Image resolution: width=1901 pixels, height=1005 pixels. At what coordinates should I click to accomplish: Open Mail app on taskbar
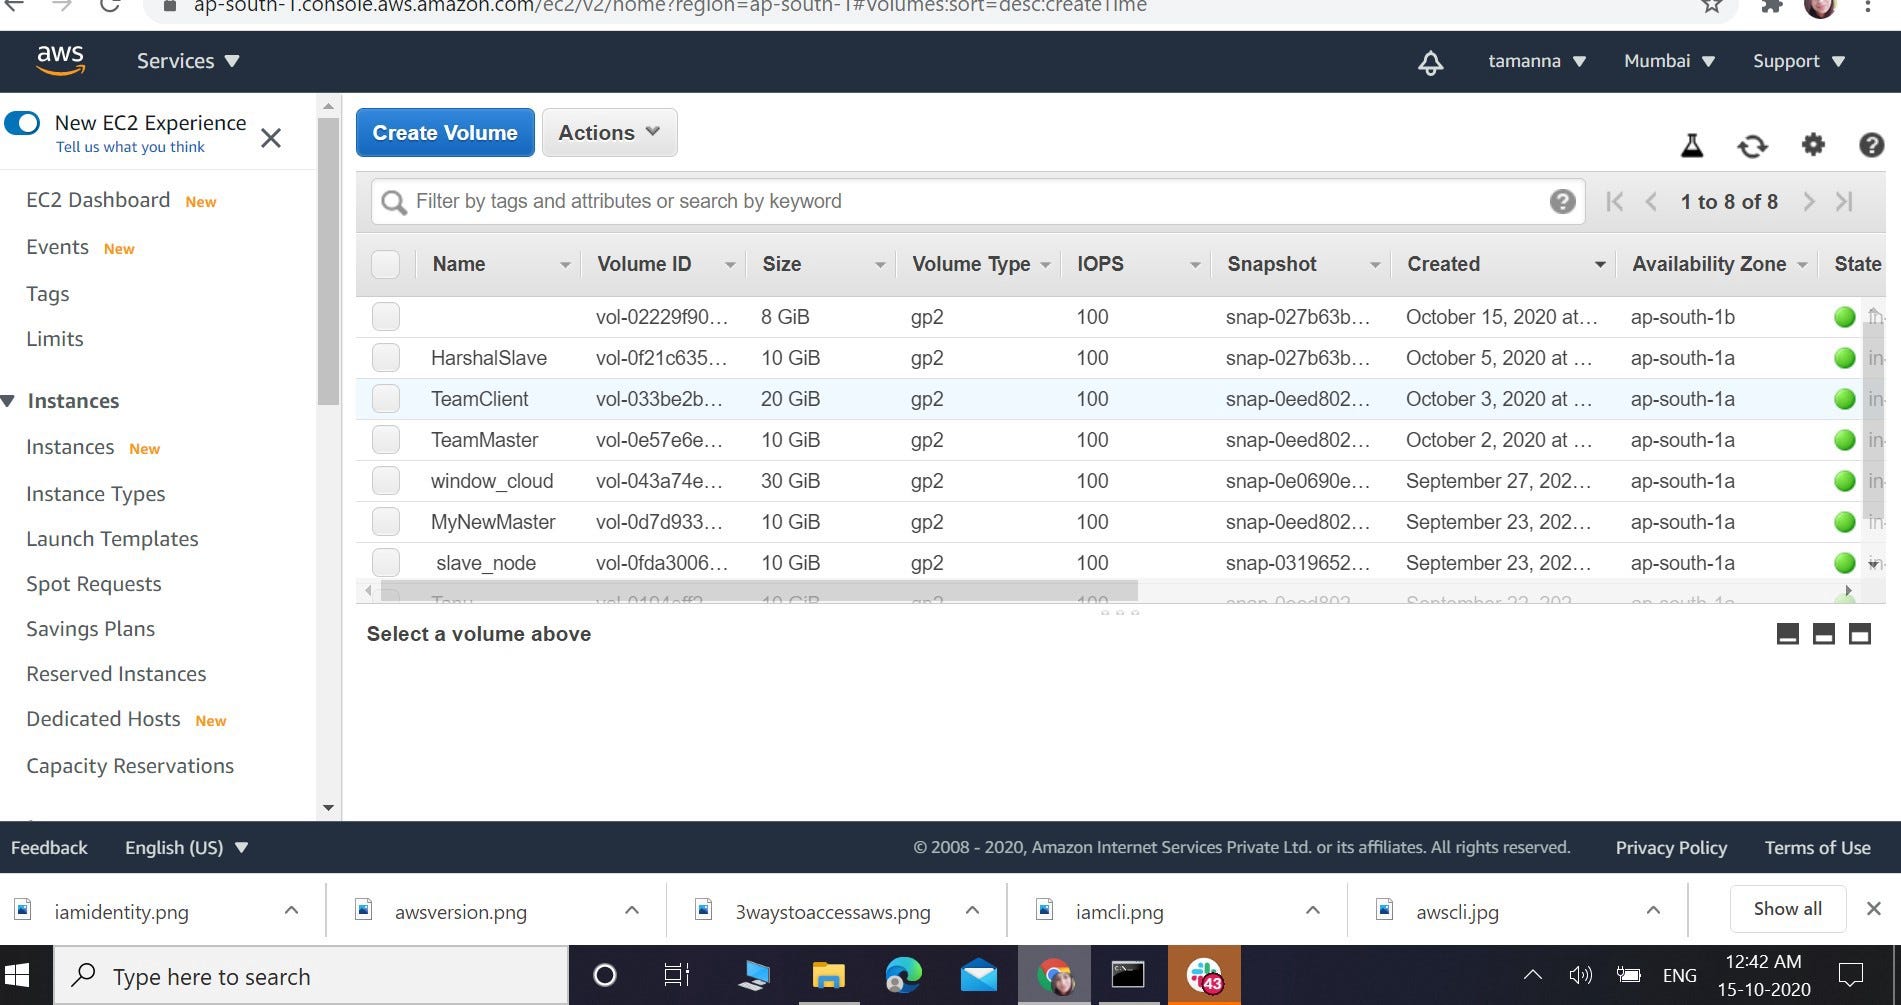[x=979, y=975]
